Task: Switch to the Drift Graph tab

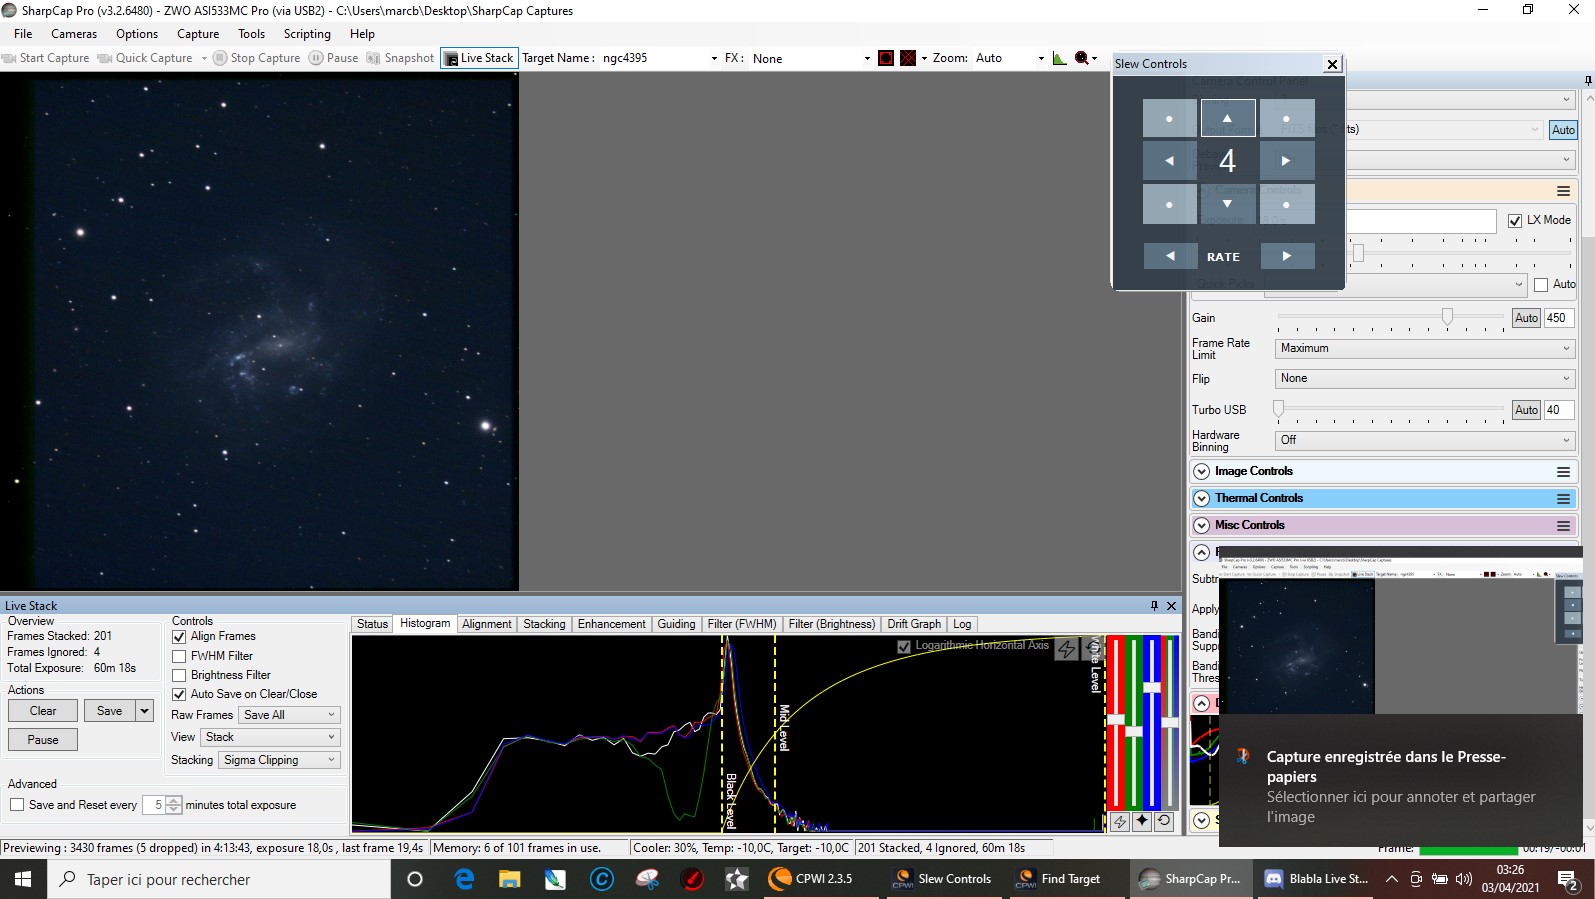Action: (913, 624)
